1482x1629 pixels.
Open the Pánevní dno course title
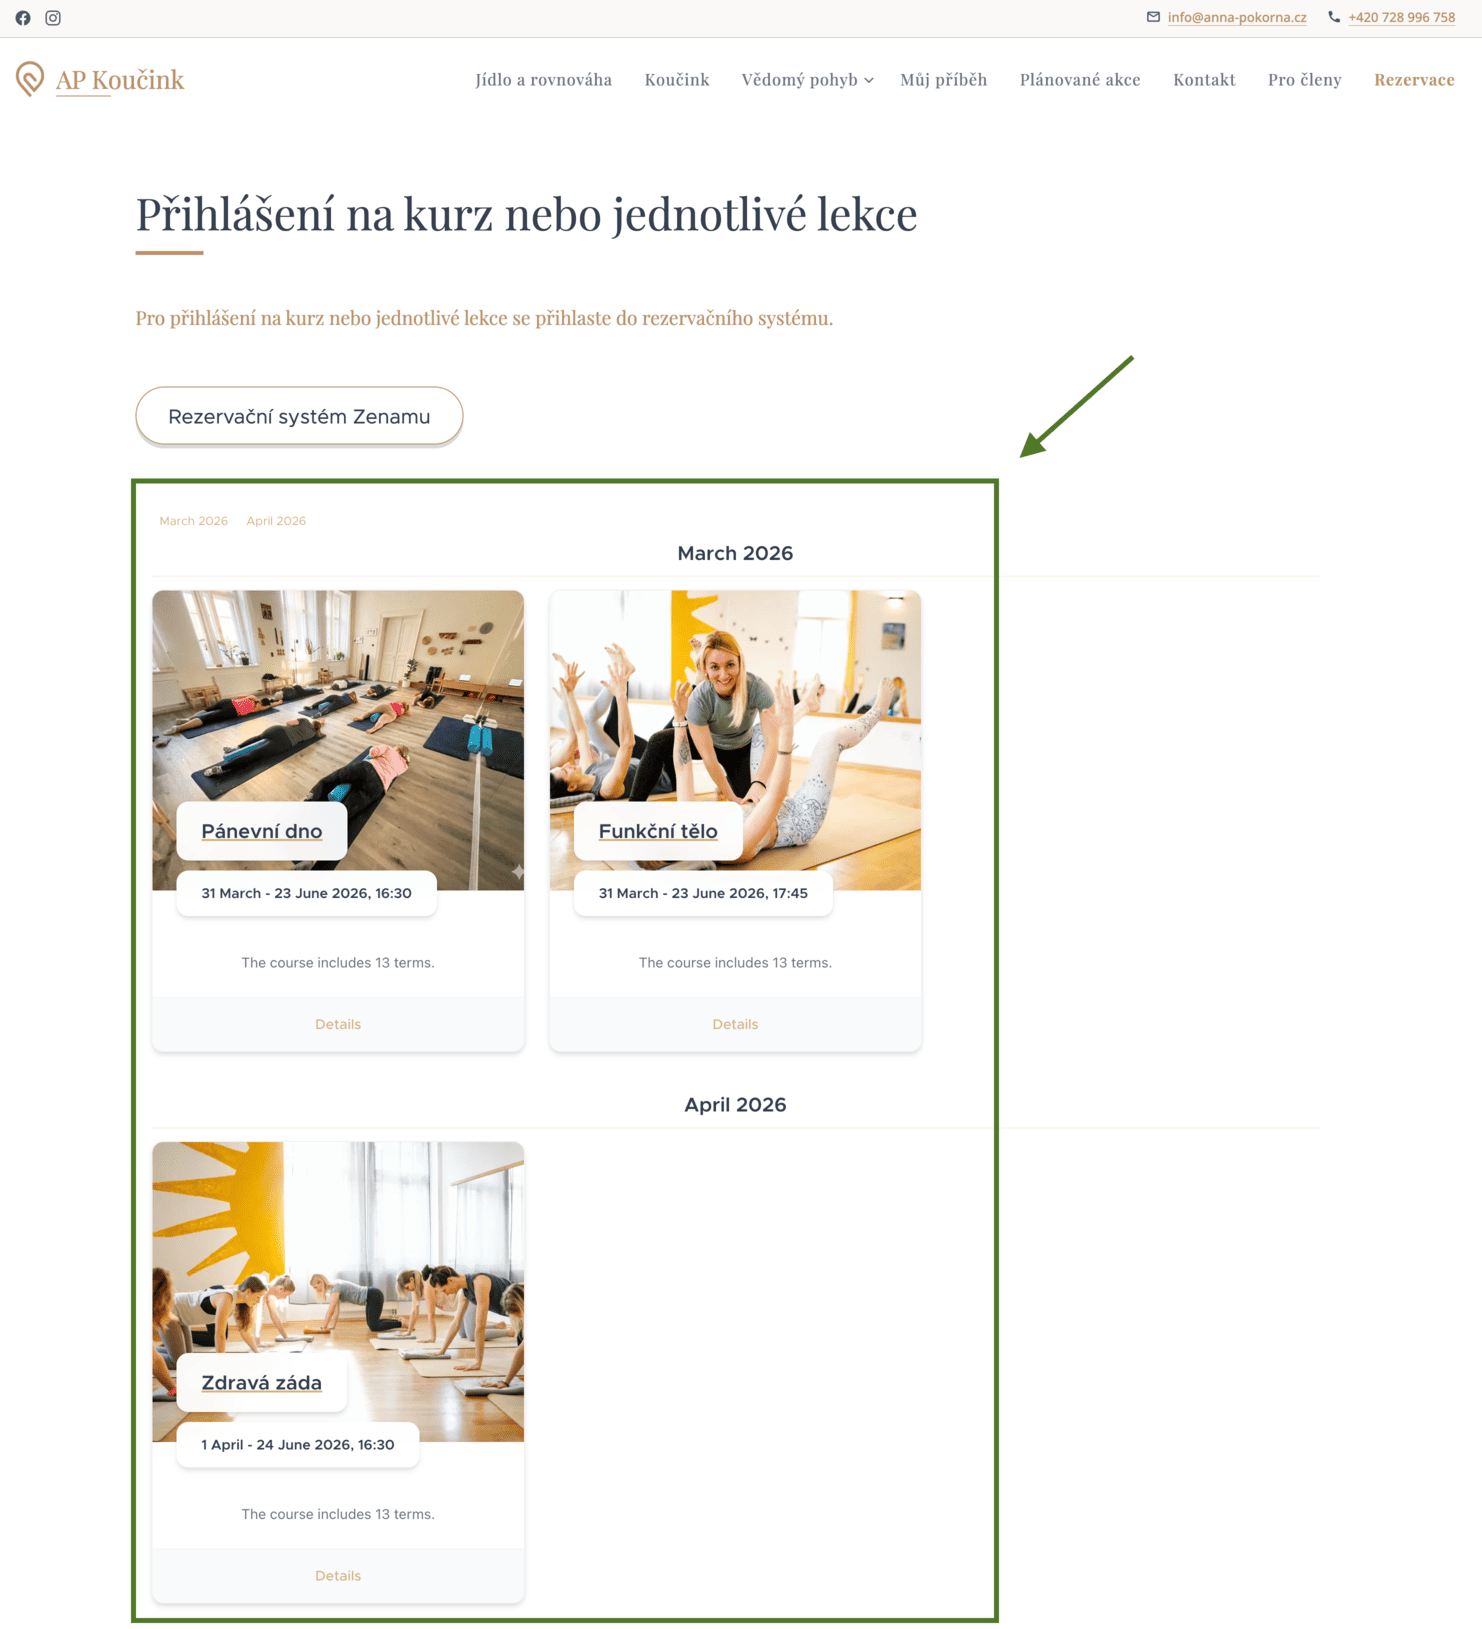click(x=261, y=831)
